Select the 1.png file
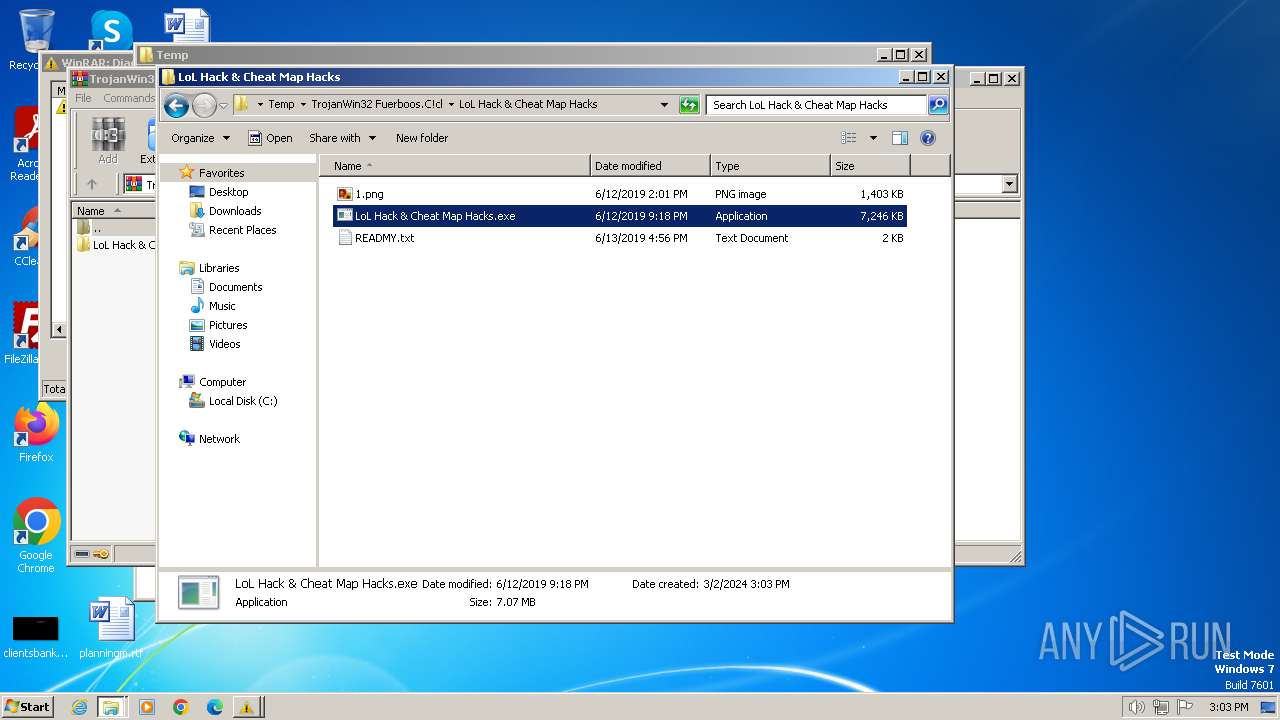This screenshot has height=720, width=1280. coord(620,194)
